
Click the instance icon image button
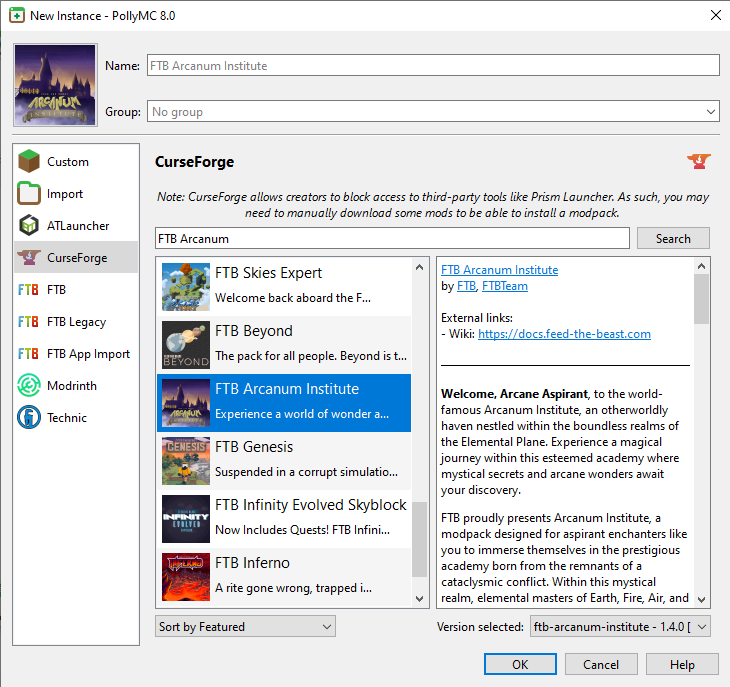pyautogui.click(x=56, y=85)
